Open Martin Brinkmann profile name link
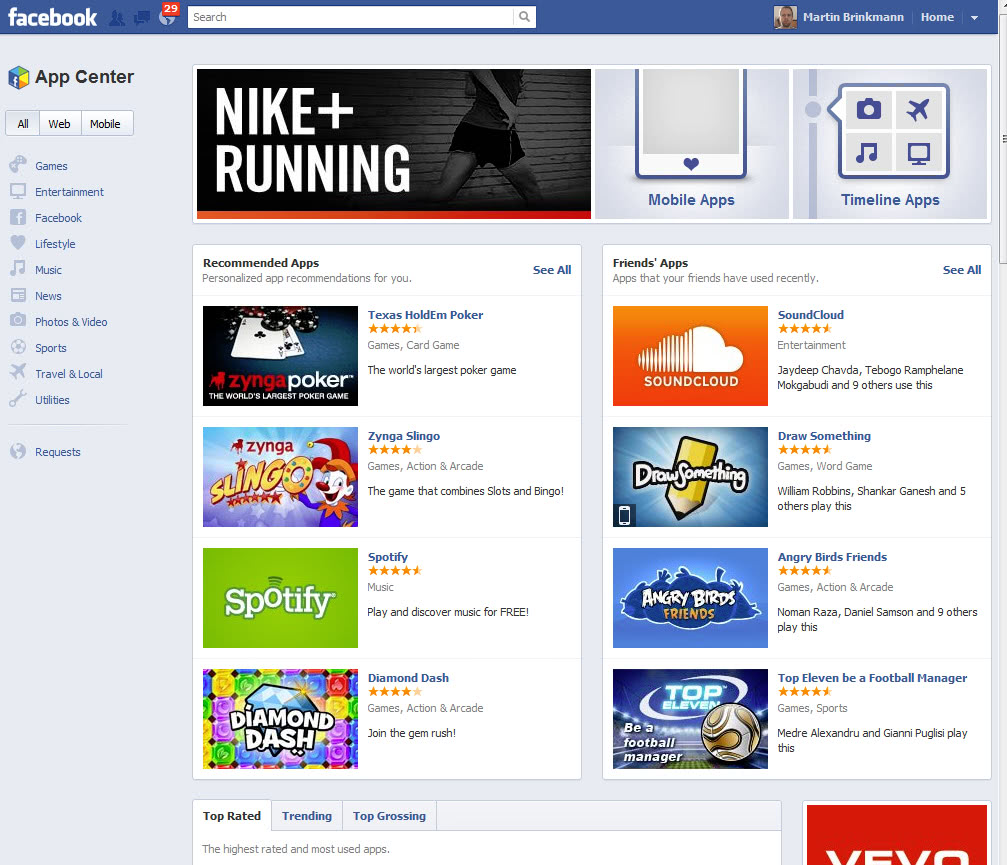The height and width of the screenshot is (865, 1007). tap(853, 17)
